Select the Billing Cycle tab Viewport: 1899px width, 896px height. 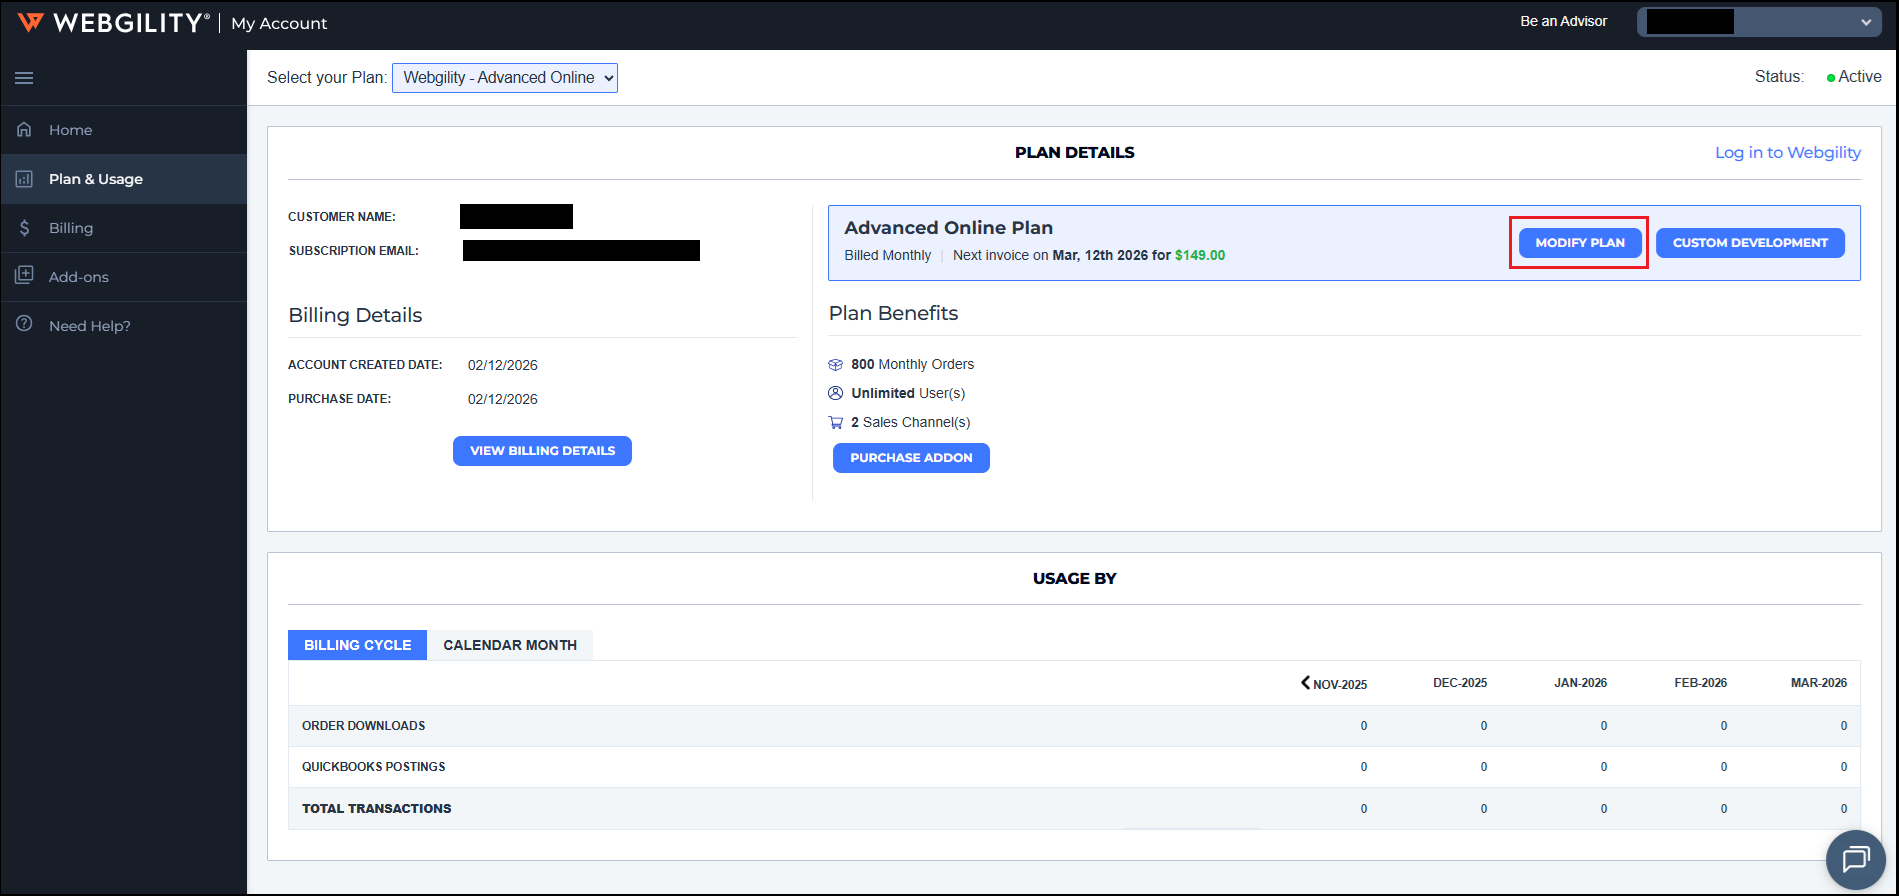pos(357,645)
